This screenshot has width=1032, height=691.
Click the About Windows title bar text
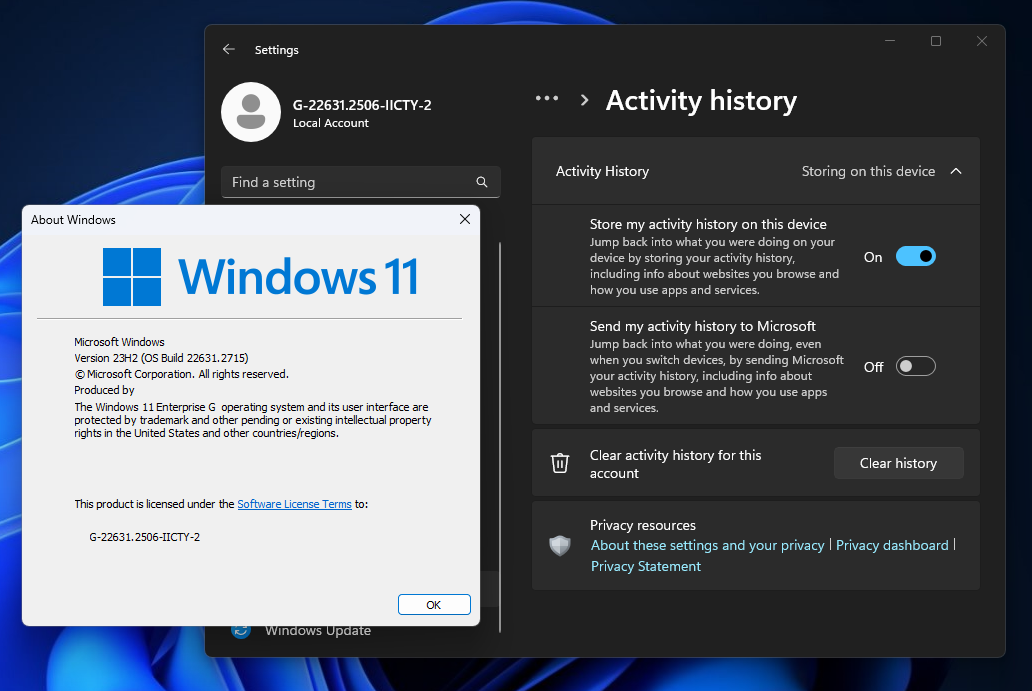73,220
